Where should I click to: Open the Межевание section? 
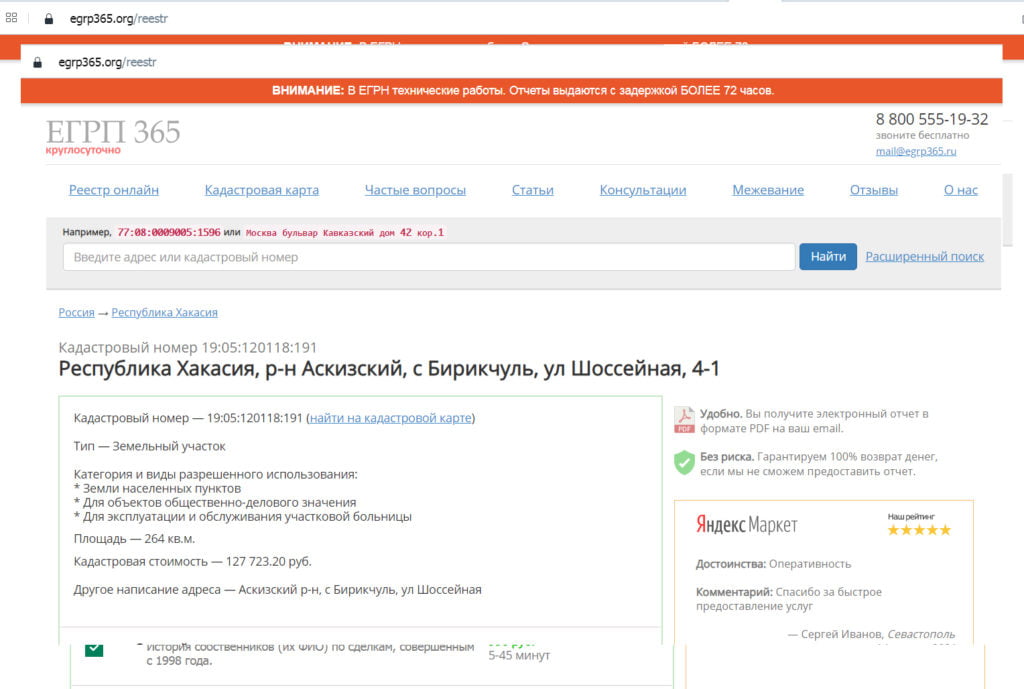(767, 190)
